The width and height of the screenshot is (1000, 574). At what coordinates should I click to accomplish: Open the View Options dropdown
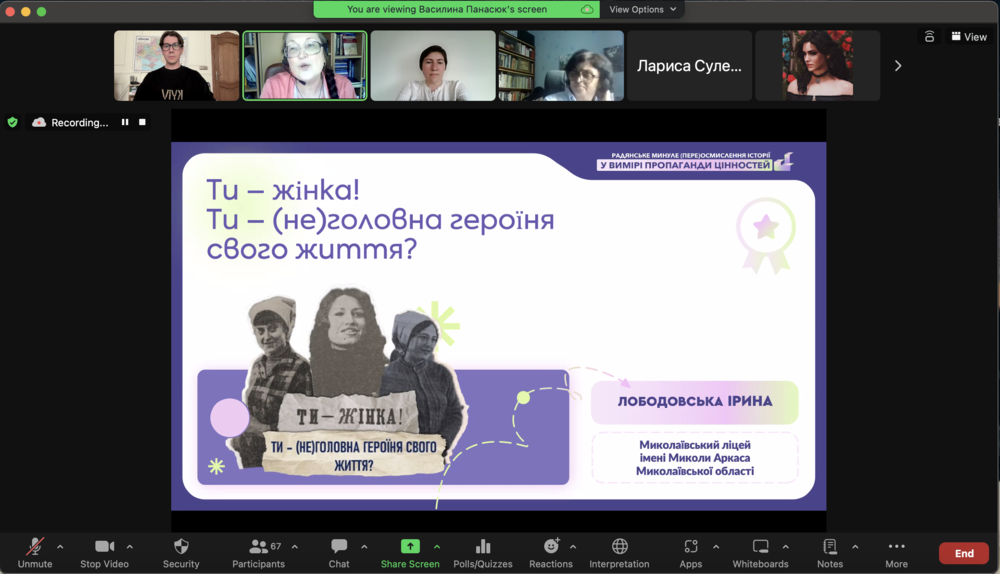(642, 9)
